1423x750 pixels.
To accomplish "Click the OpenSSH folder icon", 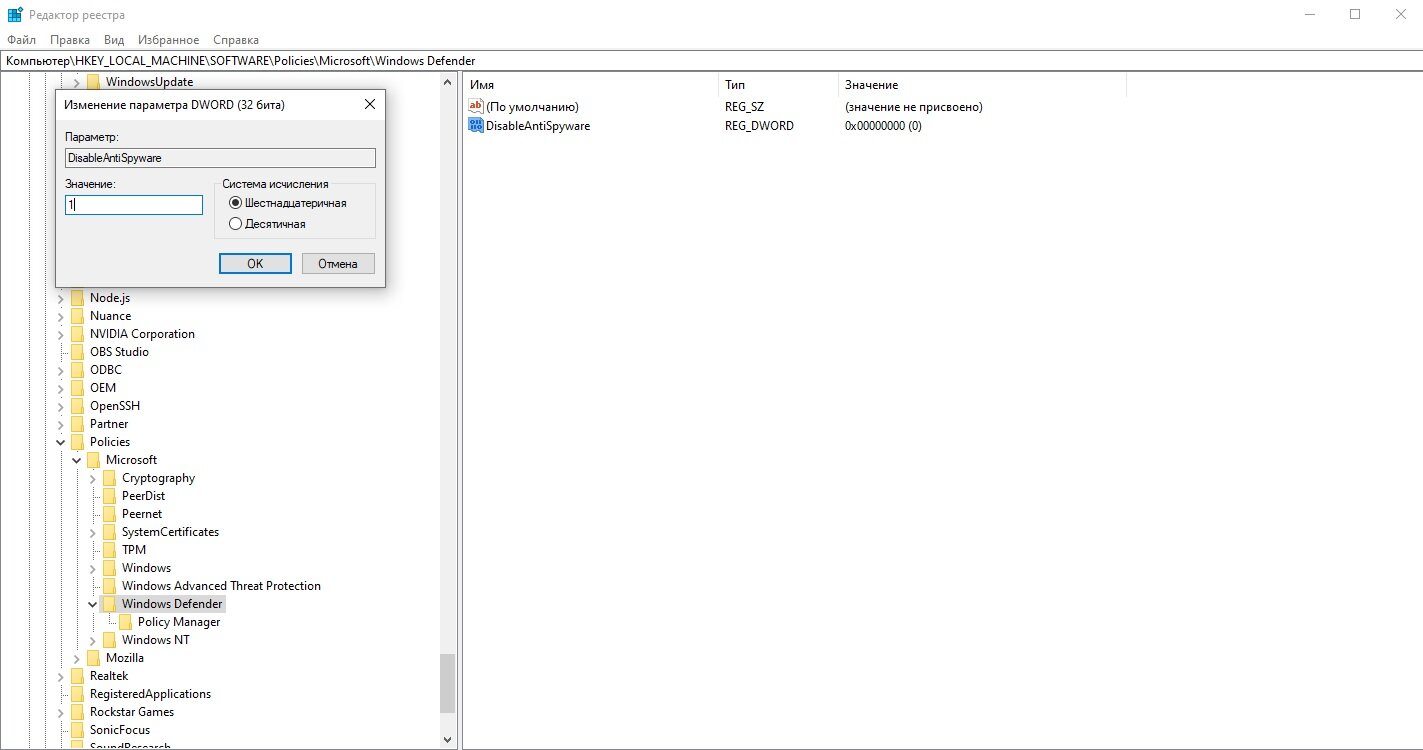I will click(x=78, y=406).
